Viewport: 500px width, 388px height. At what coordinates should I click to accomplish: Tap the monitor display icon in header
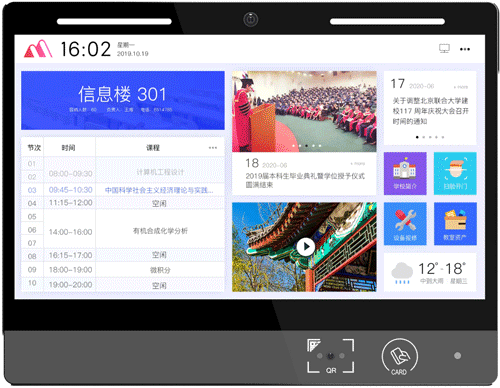click(444, 49)
